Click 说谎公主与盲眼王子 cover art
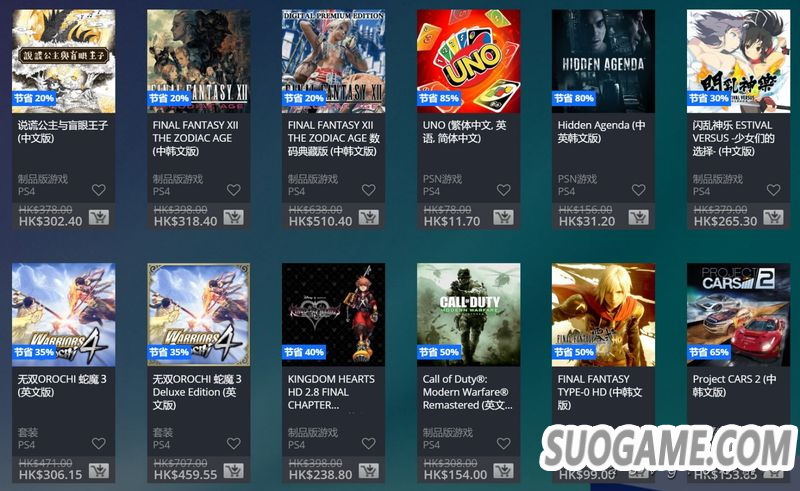 (x=64, y=61)
